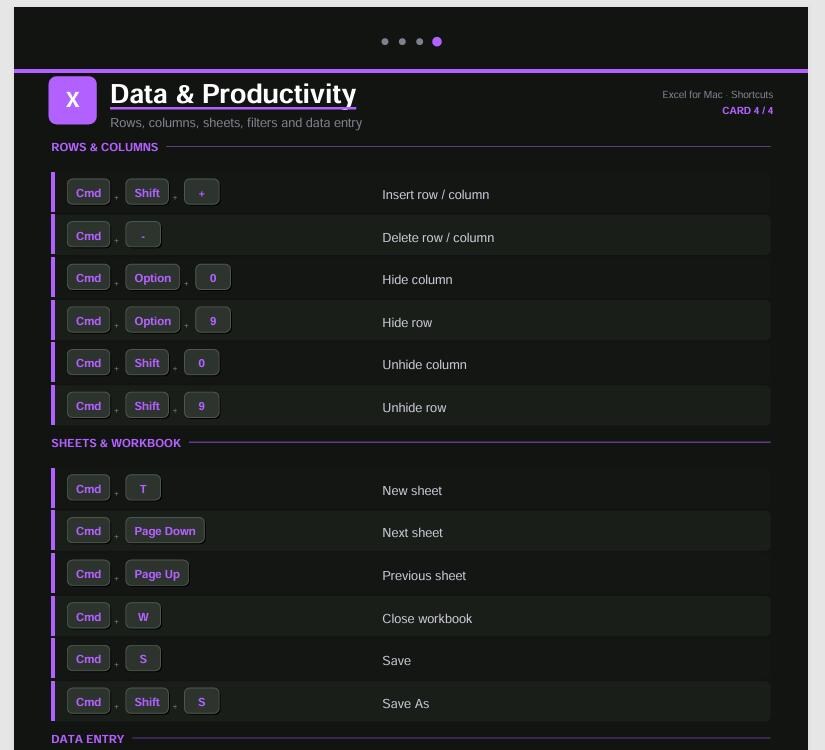This screenshot has width=825, height=750.
Task: Click the 'Unhide column' description
Action: click(x=425, y=365)
